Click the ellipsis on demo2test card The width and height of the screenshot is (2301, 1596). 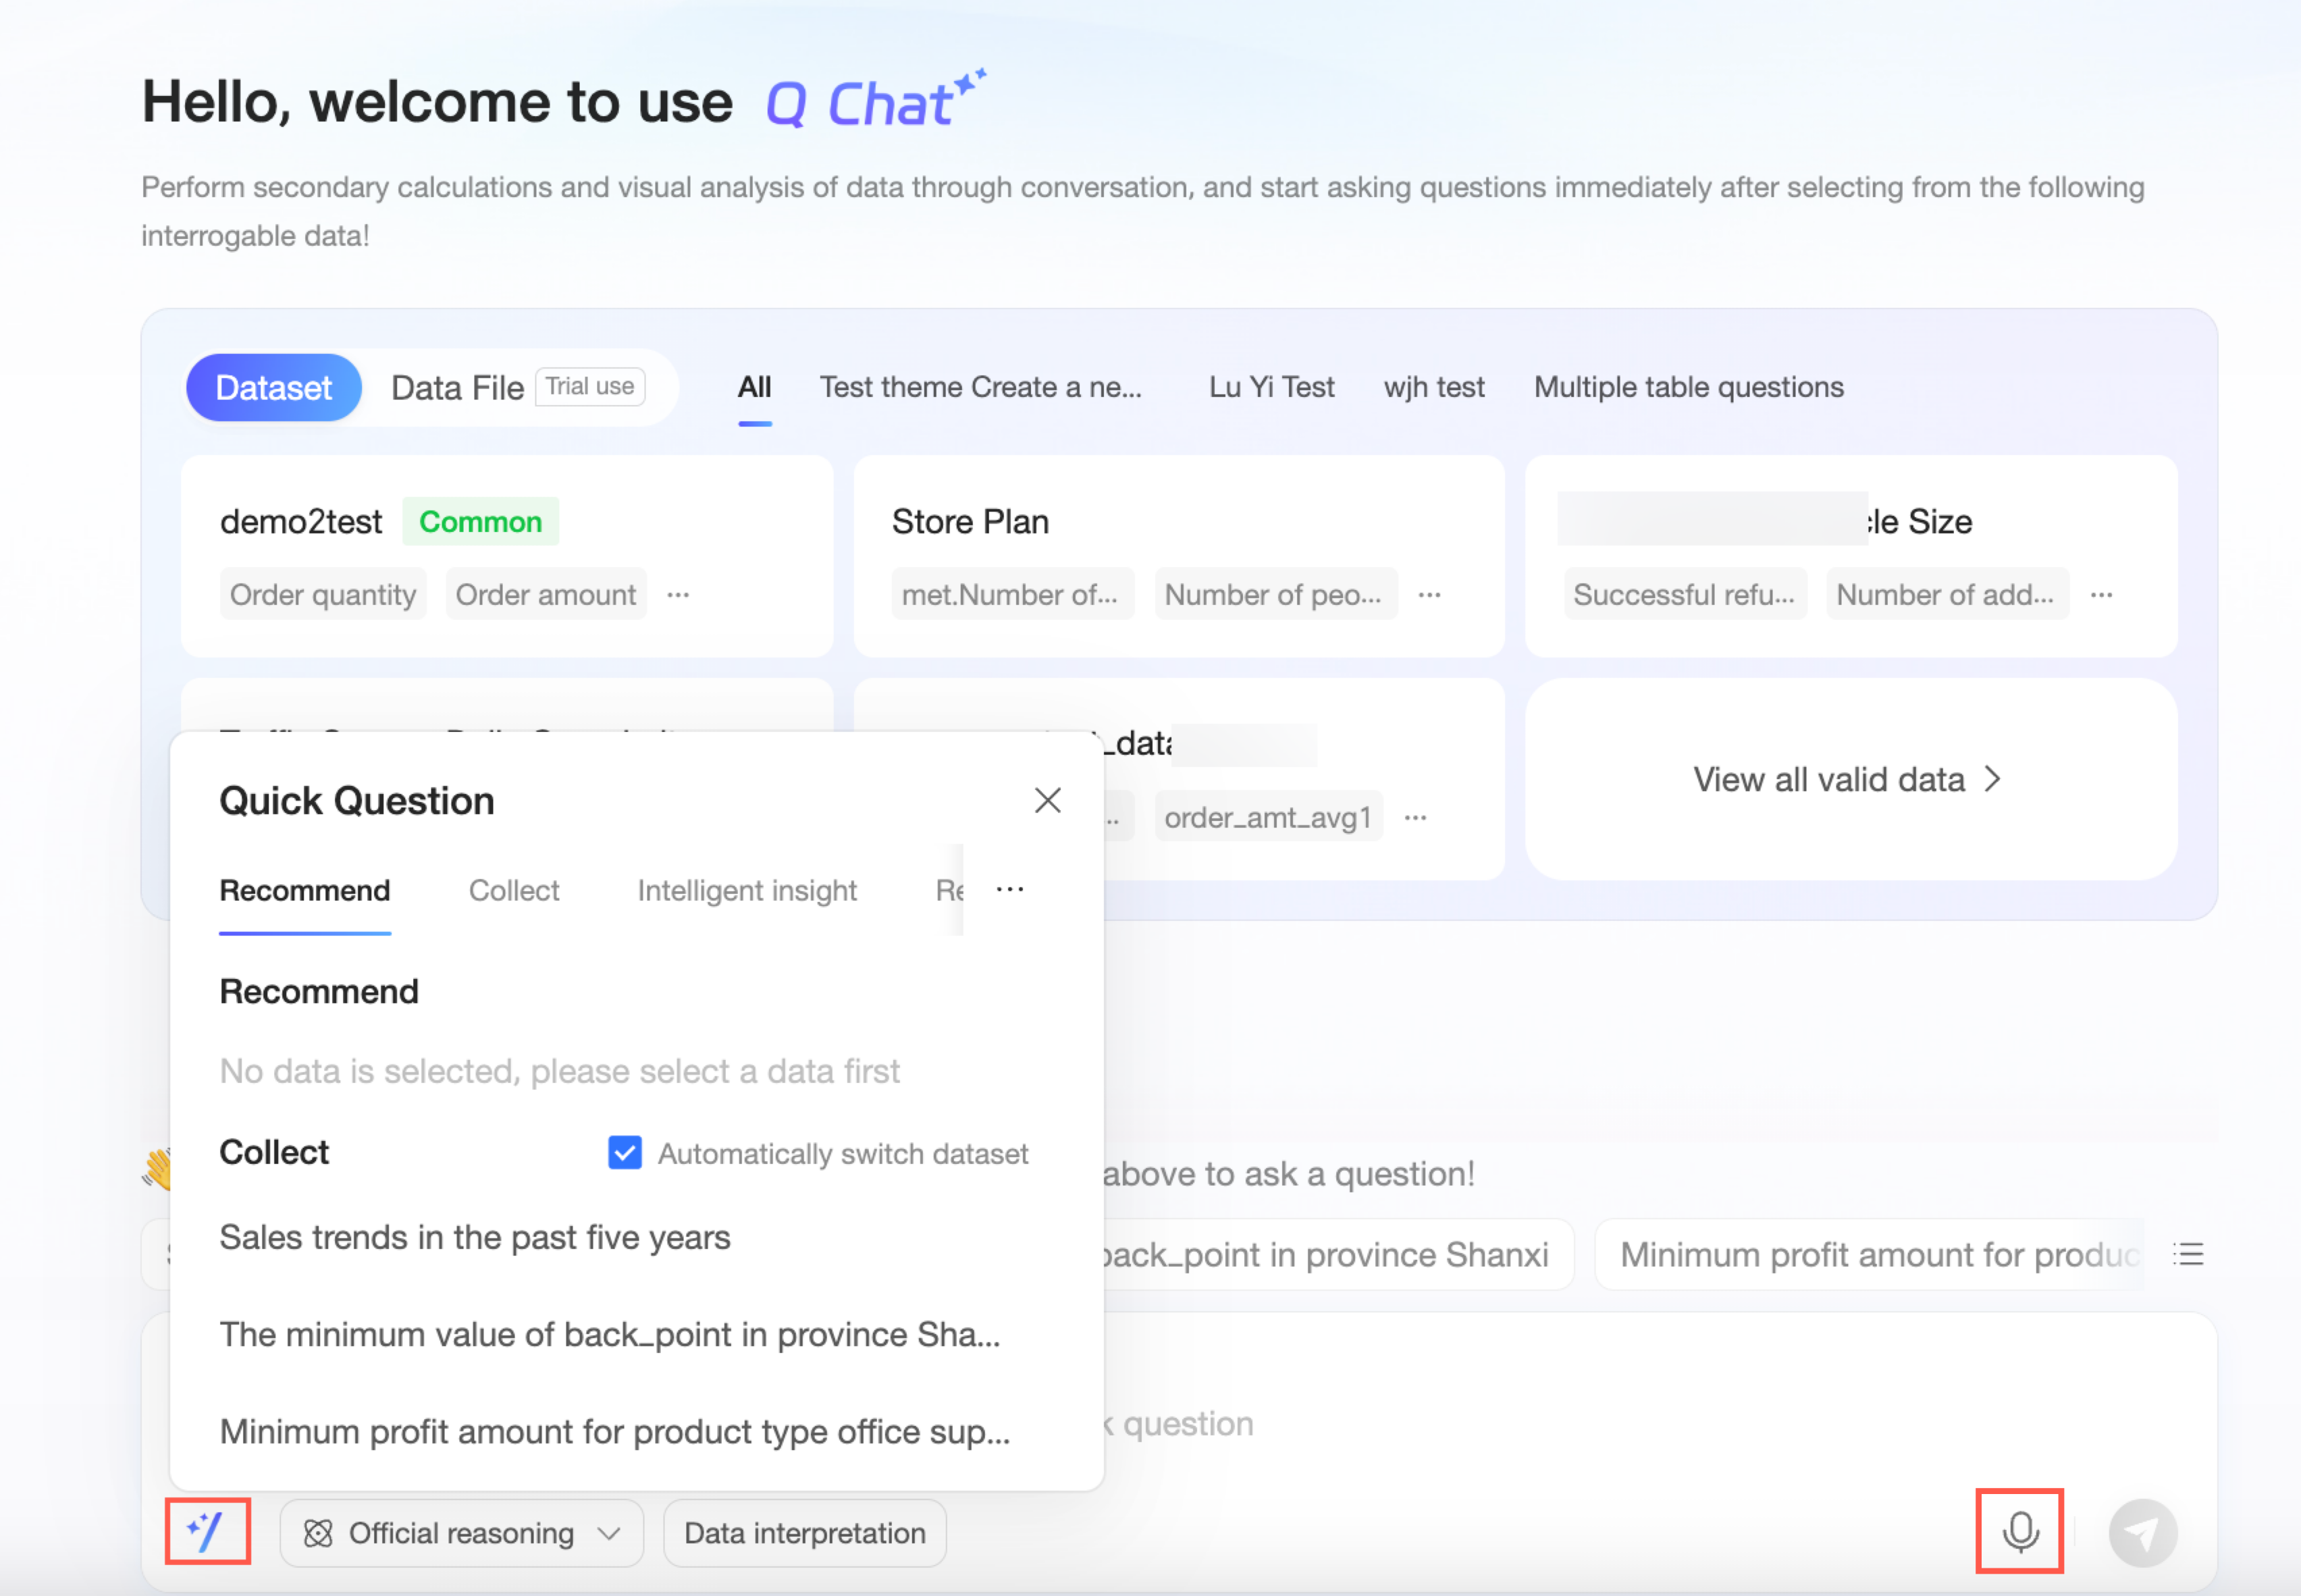click(678, 595)
